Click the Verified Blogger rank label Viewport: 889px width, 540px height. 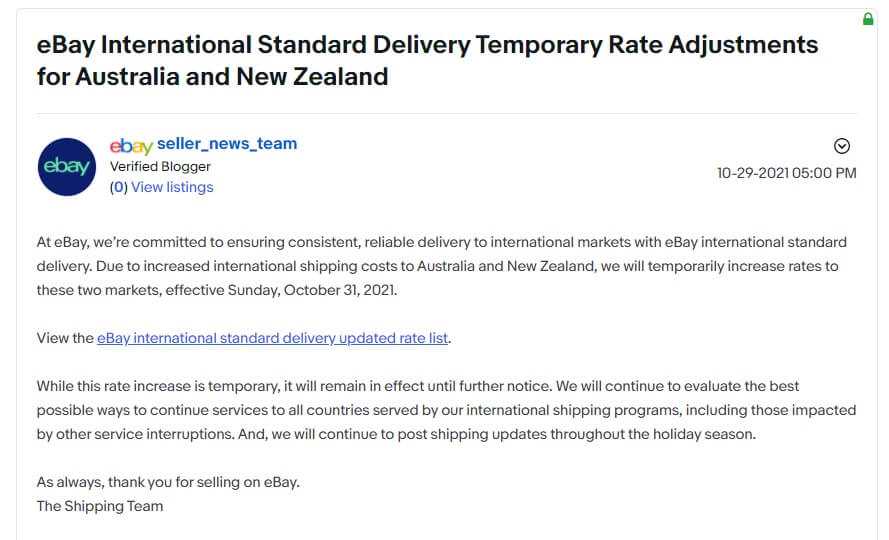[160, 166]
